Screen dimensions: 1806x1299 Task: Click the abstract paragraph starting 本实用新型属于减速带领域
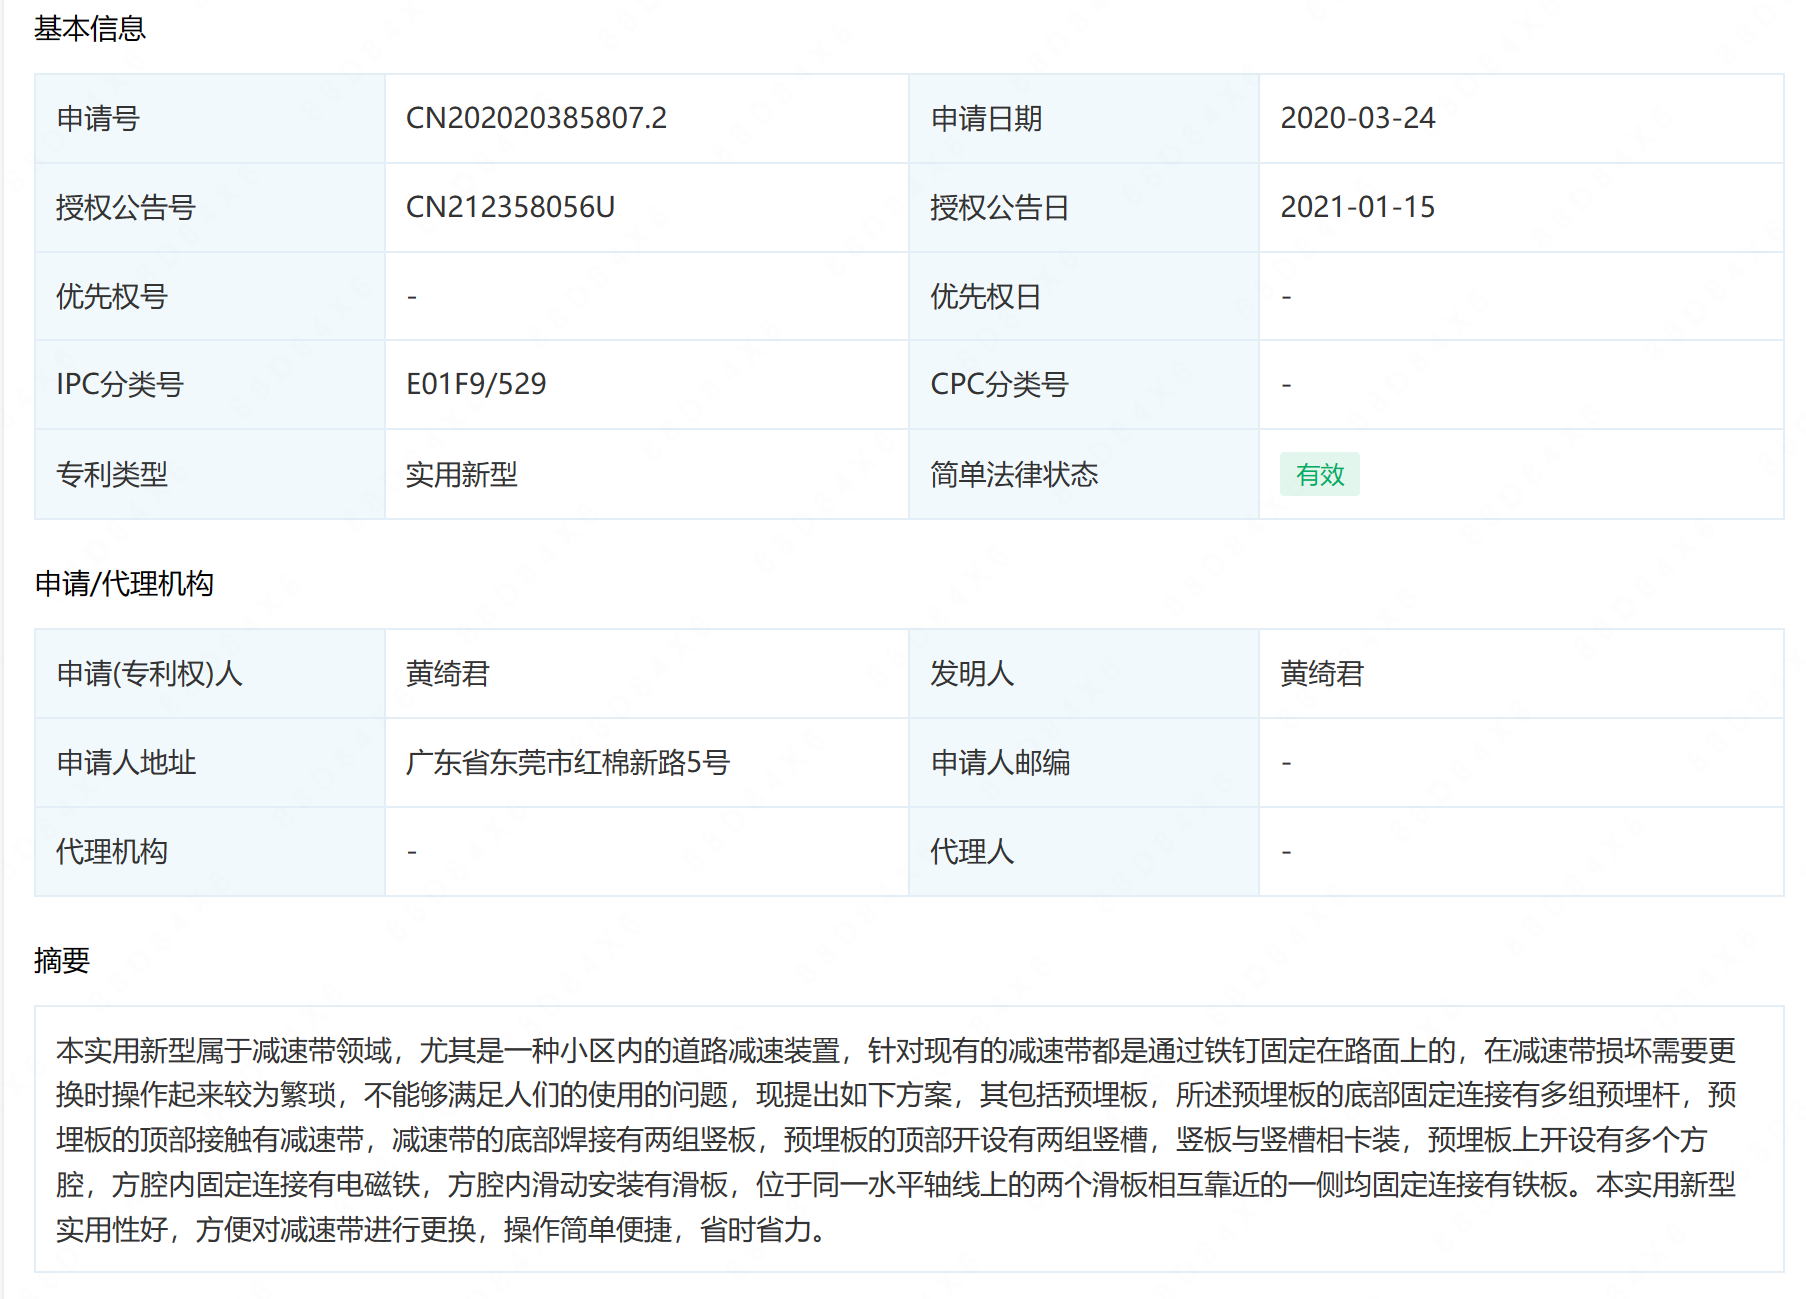click(896, 1139)
